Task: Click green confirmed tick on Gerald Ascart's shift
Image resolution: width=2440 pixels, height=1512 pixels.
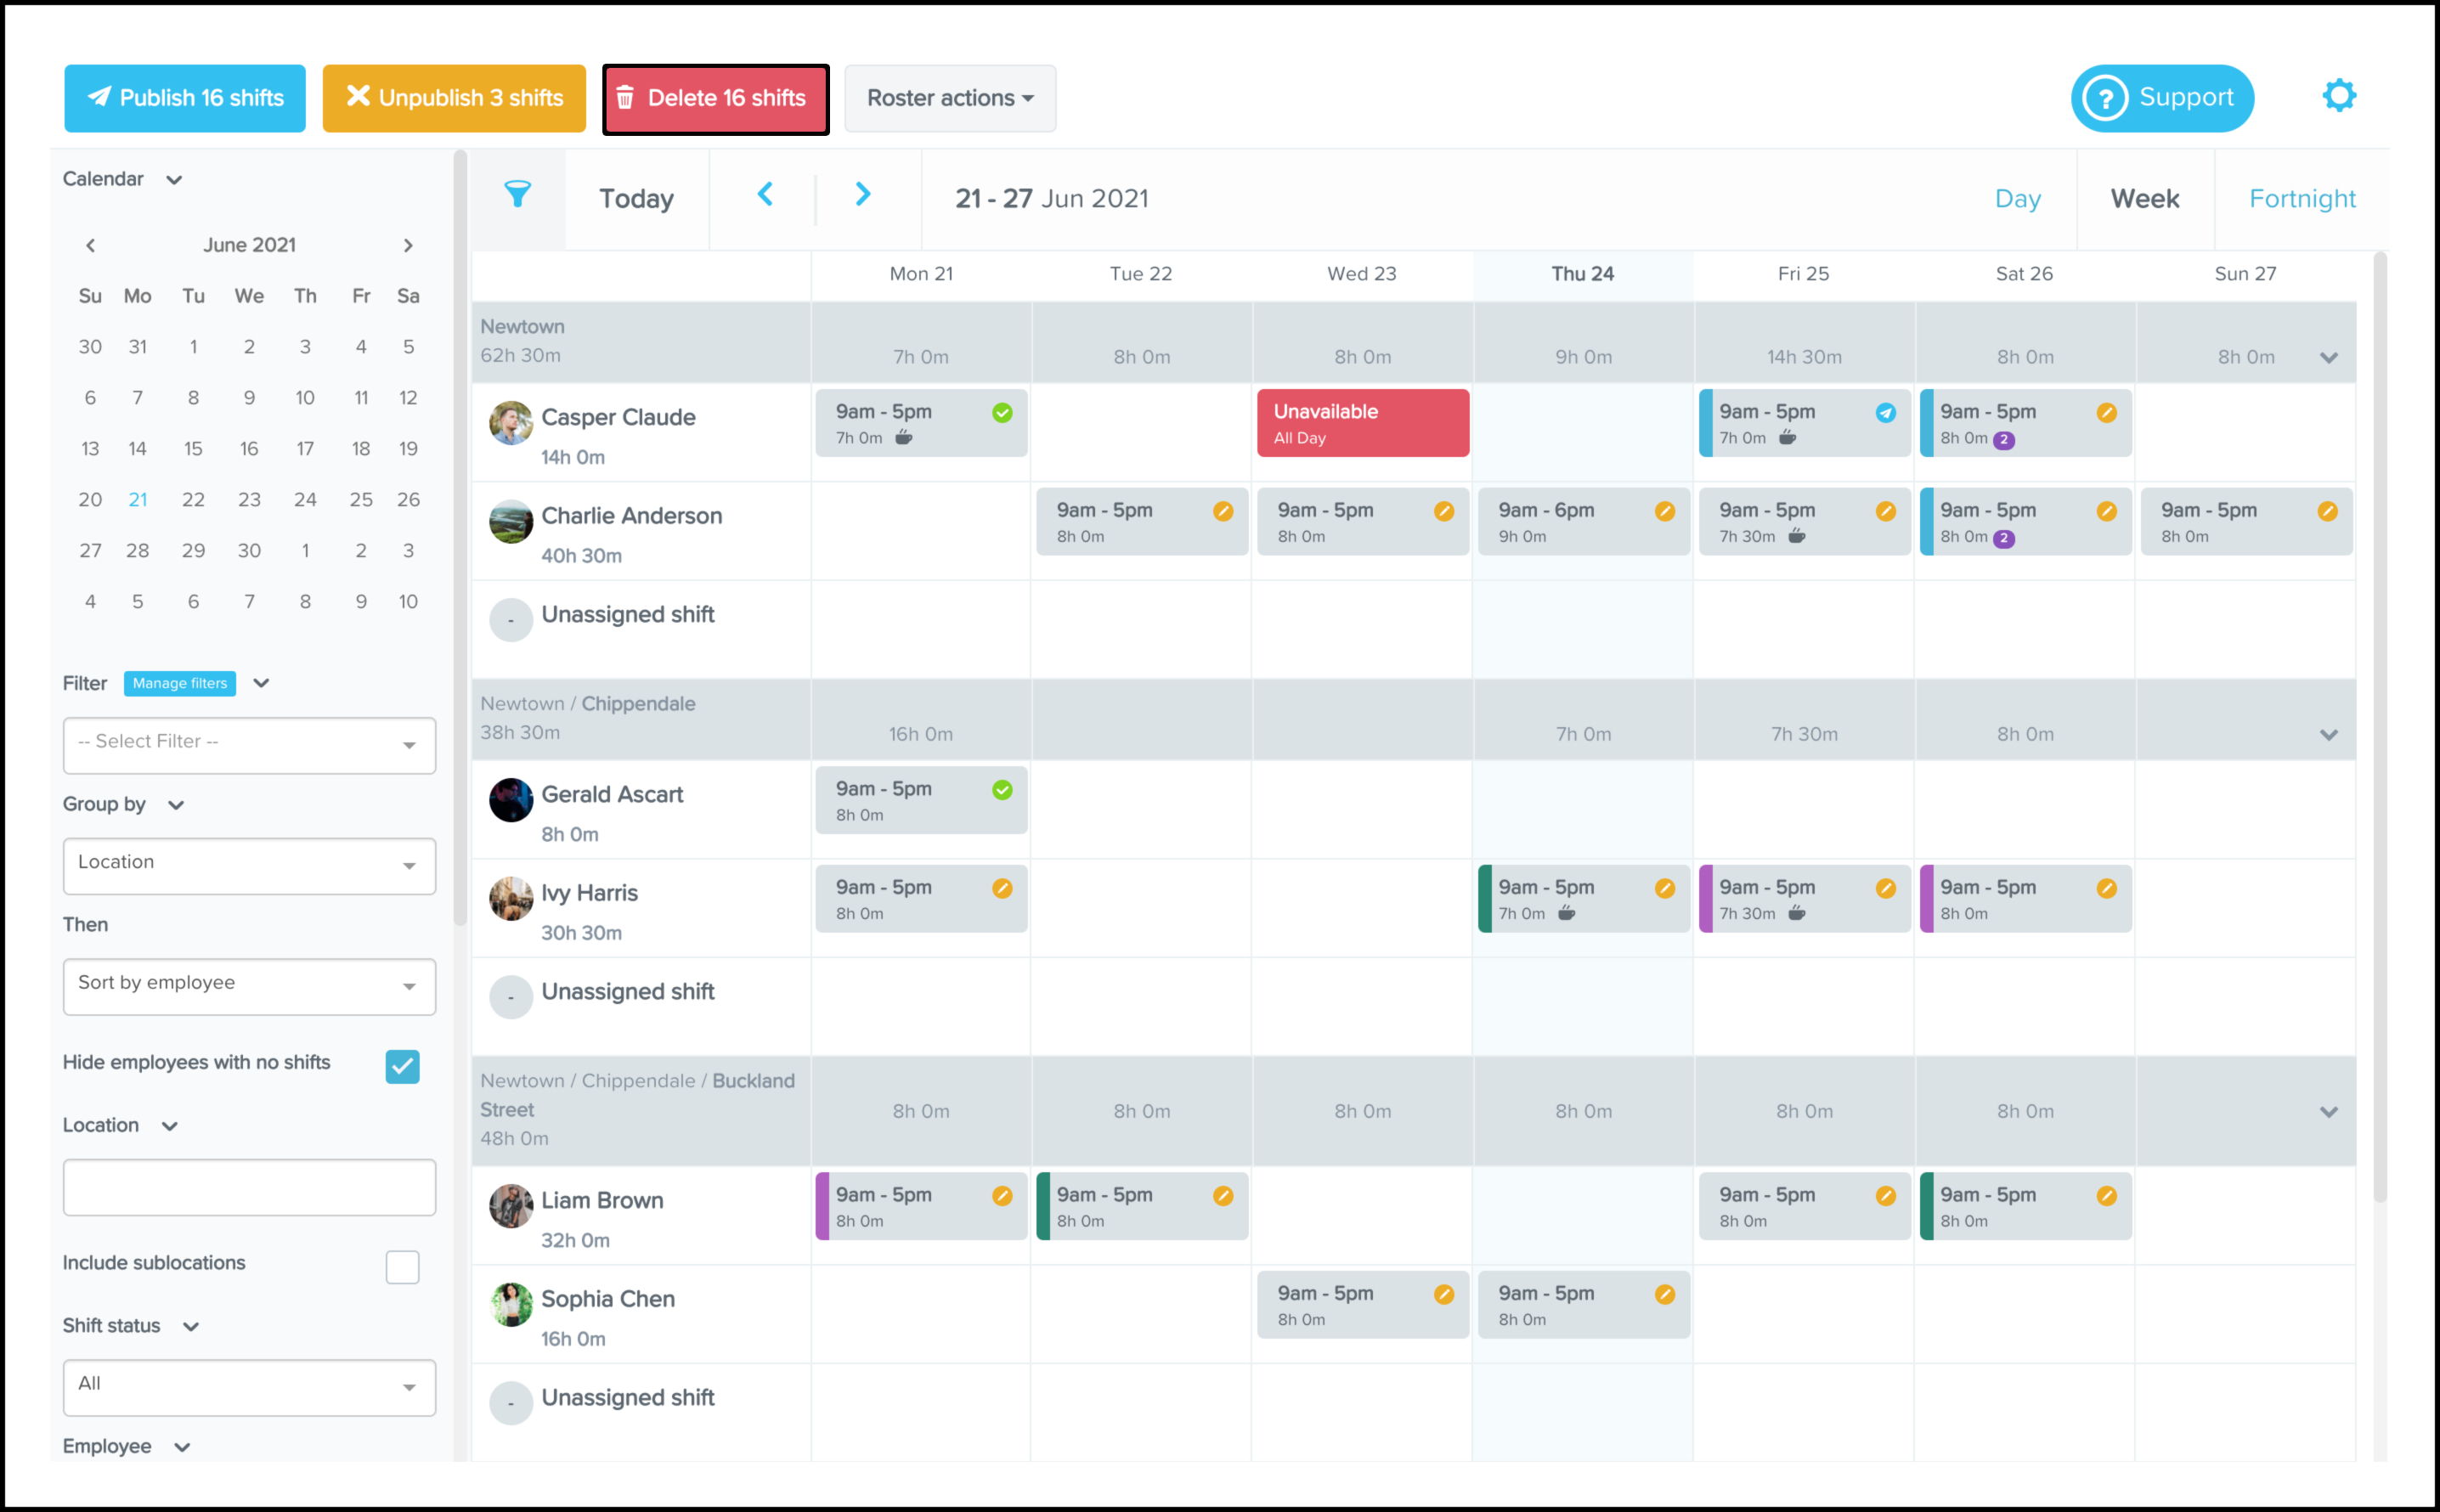Action: [1002, 790]
